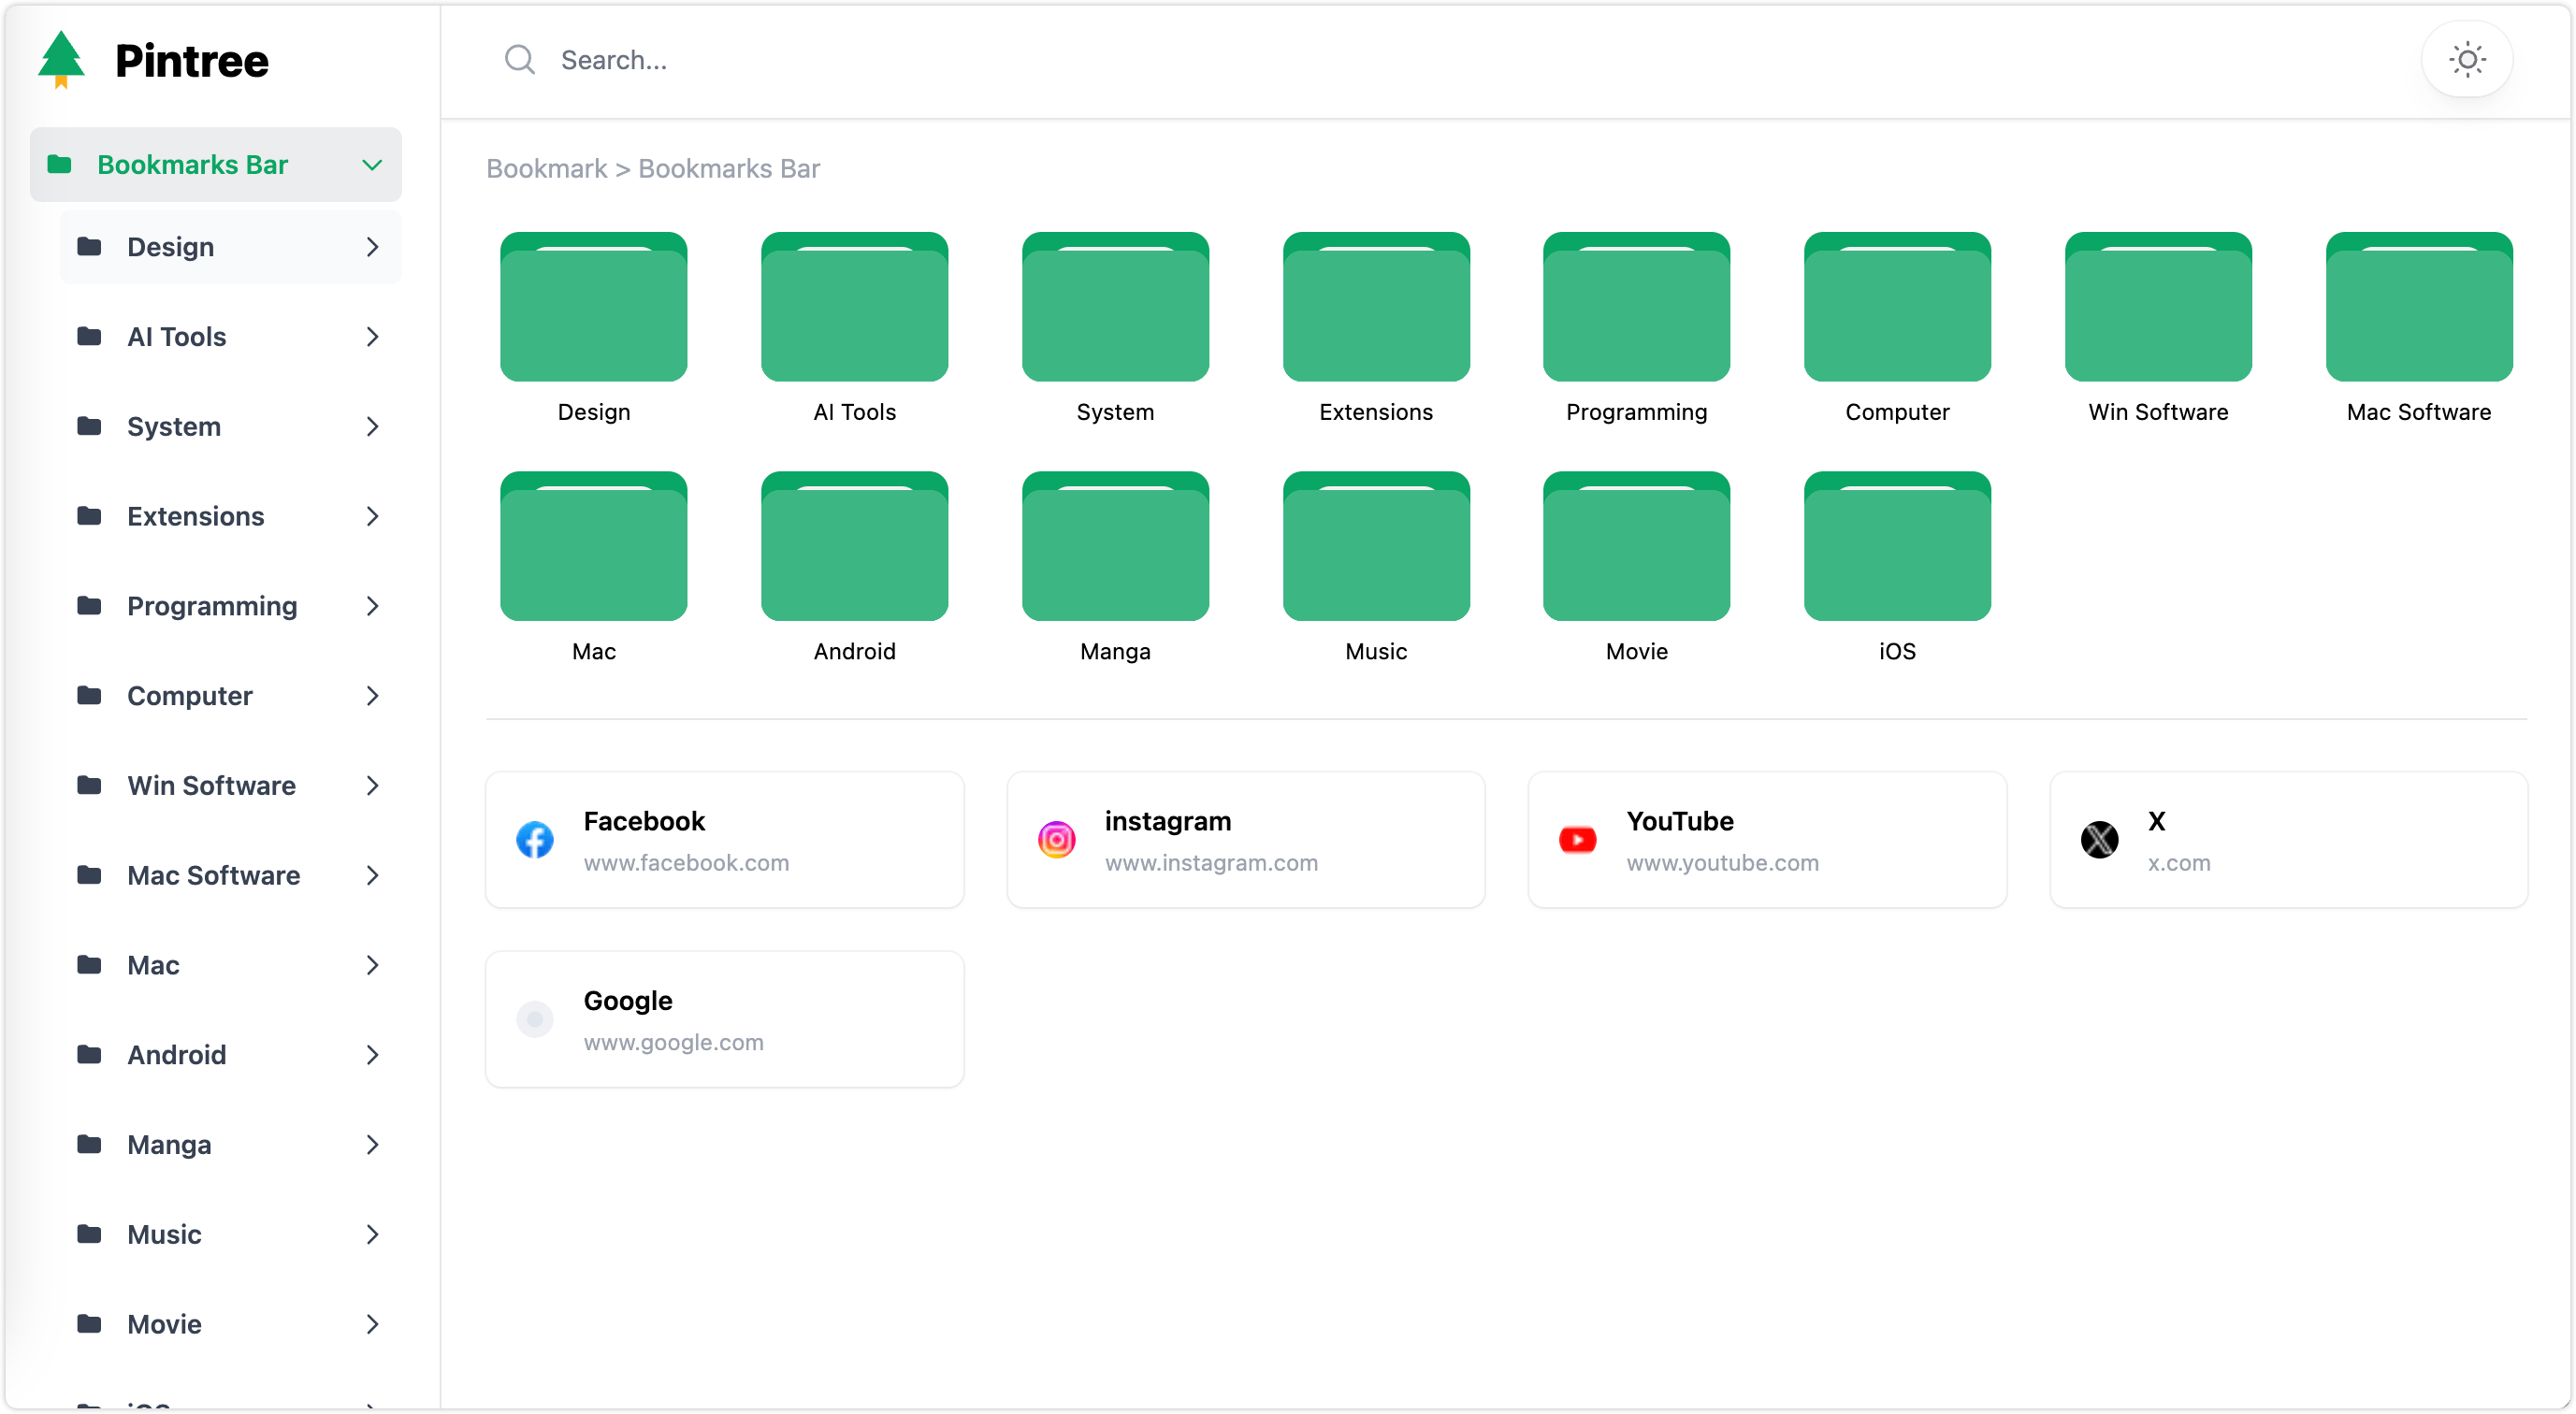Screen dimensions: 2576x1414
Task: Toggle light/dark mode button
Action: (2467, 59)
